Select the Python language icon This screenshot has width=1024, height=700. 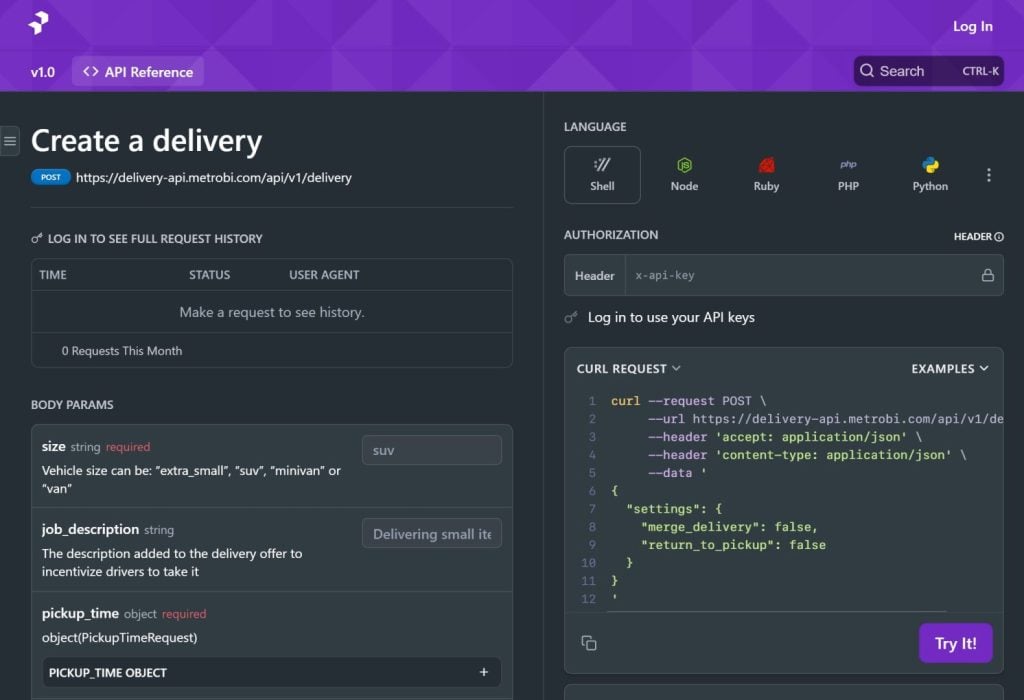(x=930, y=174)
